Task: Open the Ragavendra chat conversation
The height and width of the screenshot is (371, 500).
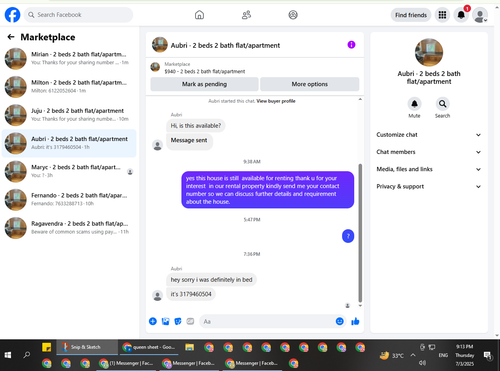Action: pyautogui.click(x=69, y=228)
